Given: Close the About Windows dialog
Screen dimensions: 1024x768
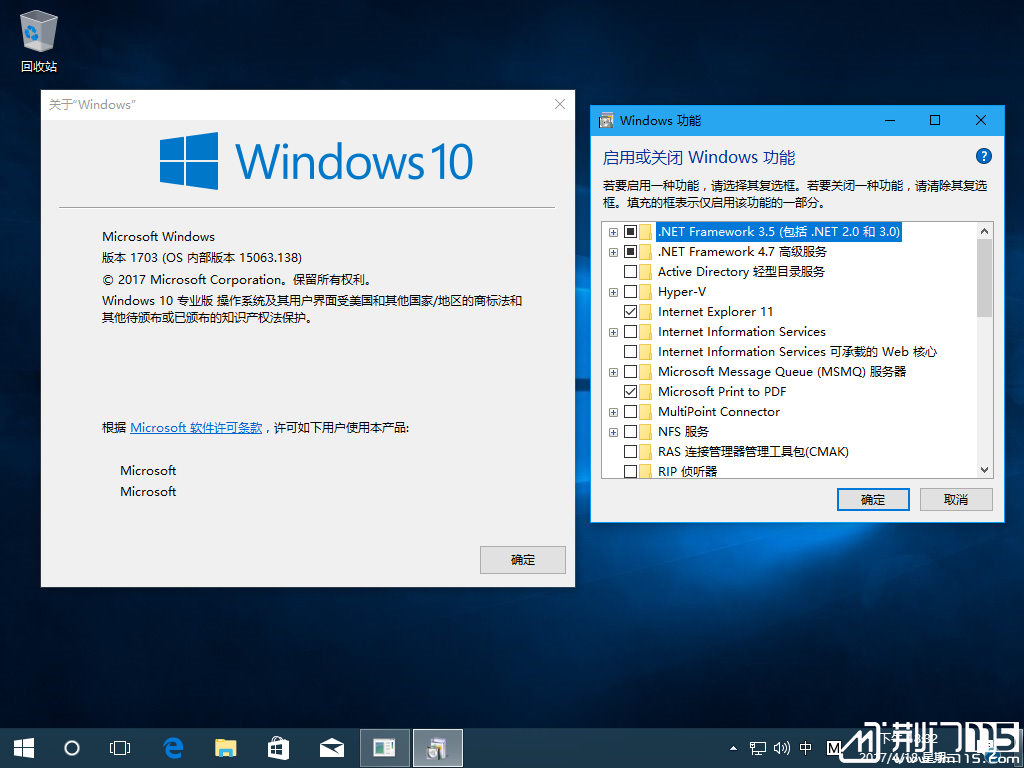Looking at the screenshot, I should point(560,104).
